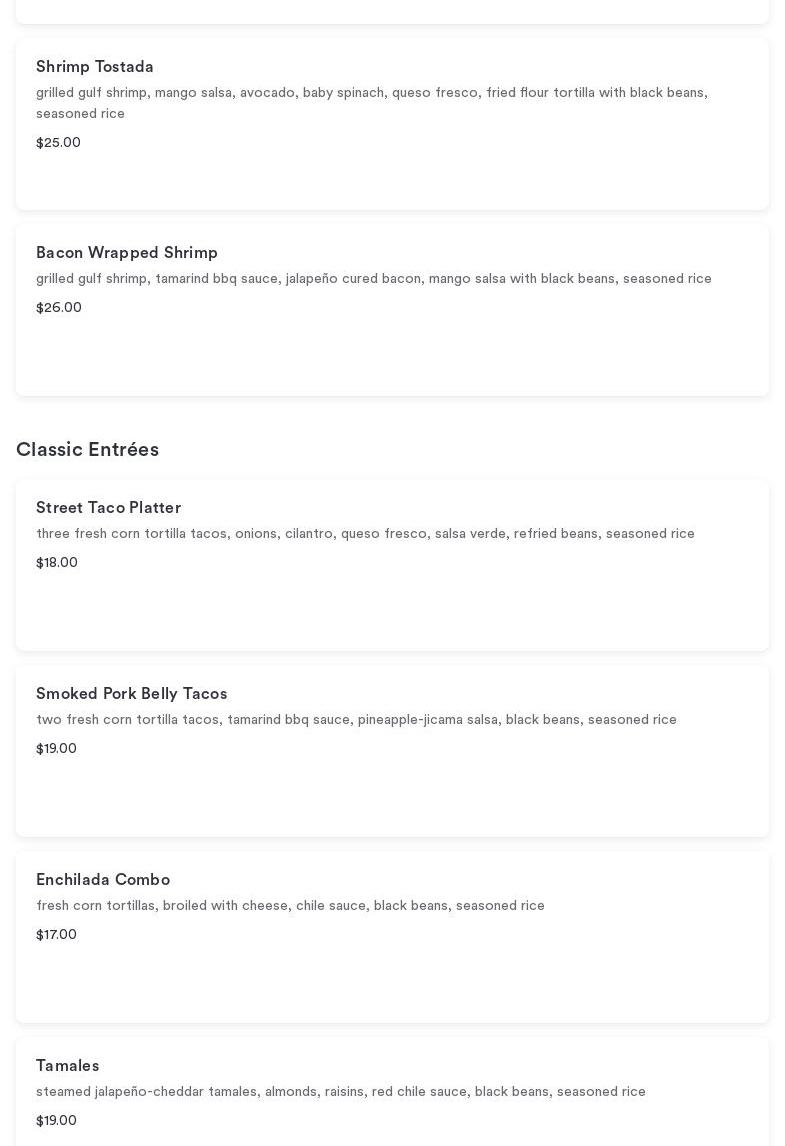The width and height of the screenshot is (785, 1146).
Task: Select the $26.00 price label
Action: [59, 308]
